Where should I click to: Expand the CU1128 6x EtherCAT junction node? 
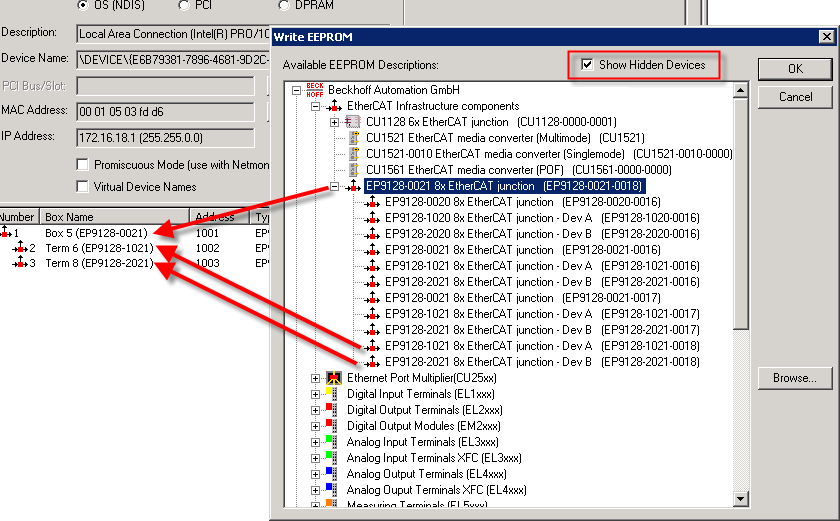pyautogui.click(x=335, y=123)
